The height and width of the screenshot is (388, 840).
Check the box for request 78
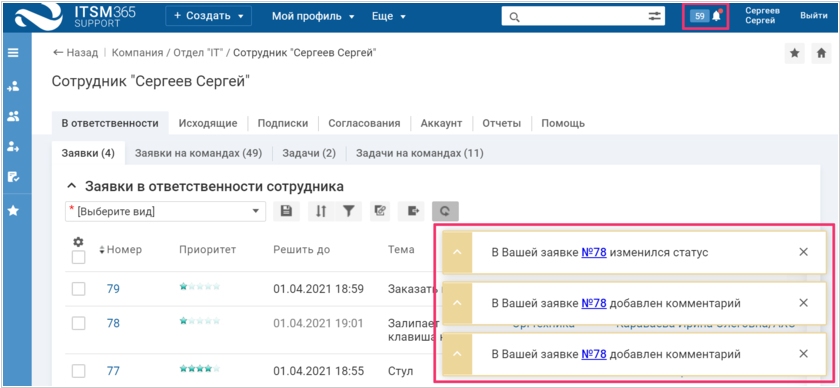78,323
